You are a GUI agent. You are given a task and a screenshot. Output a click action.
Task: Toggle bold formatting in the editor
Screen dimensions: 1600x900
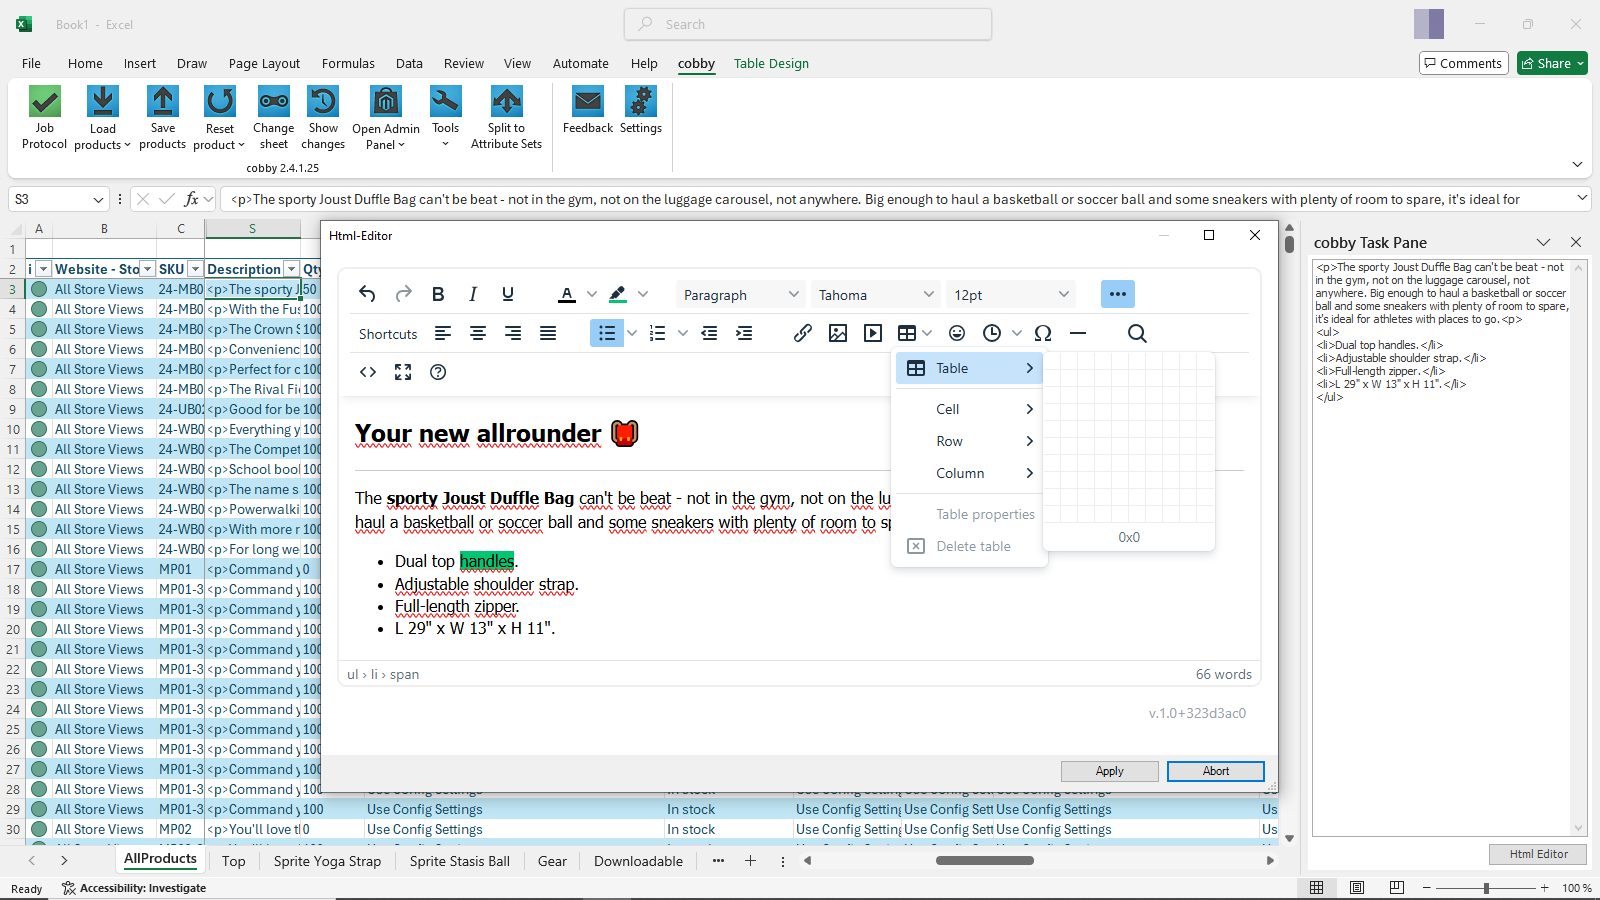click(438, 294)
